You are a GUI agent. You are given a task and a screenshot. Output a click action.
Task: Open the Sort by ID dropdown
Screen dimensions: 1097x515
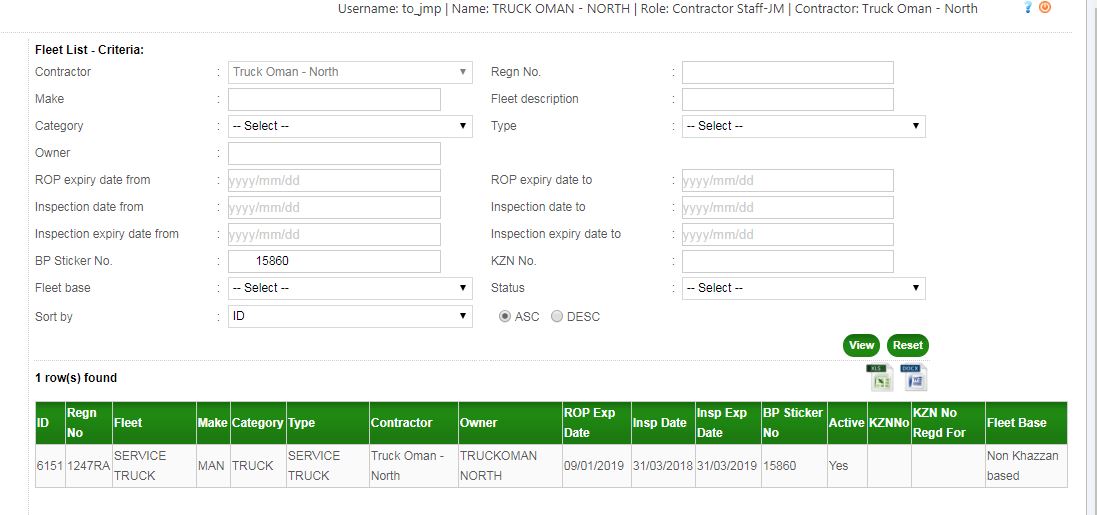point(350,316)
